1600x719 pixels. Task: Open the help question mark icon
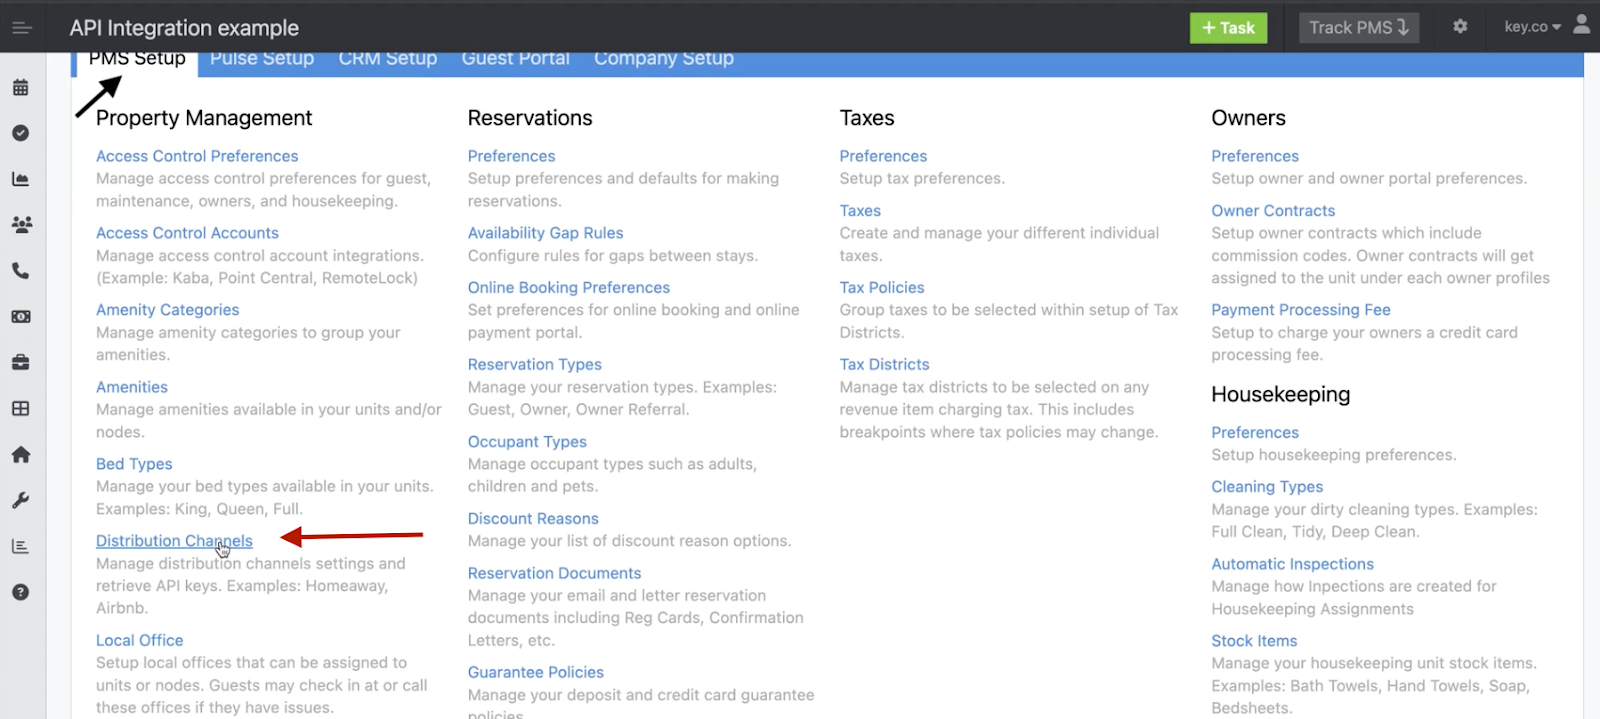pyautogui.click(x=20, y=592)
